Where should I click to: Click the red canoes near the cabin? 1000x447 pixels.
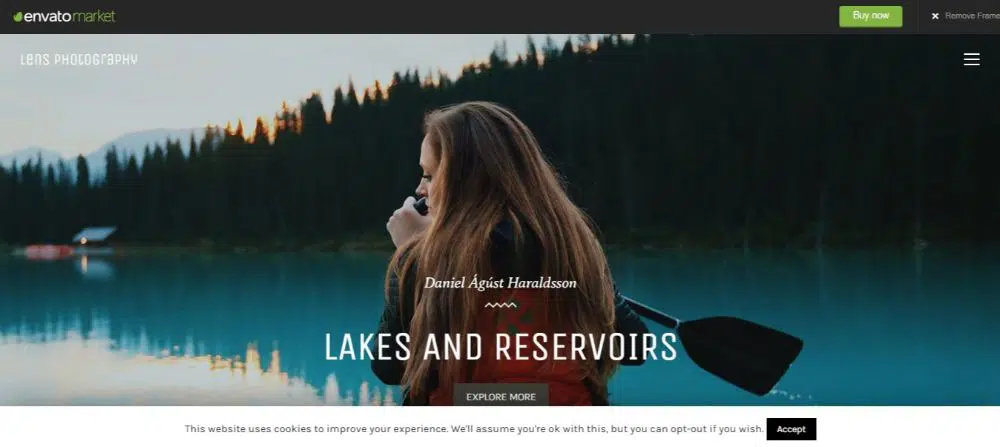pyautogui.click(x=49, y=252)
